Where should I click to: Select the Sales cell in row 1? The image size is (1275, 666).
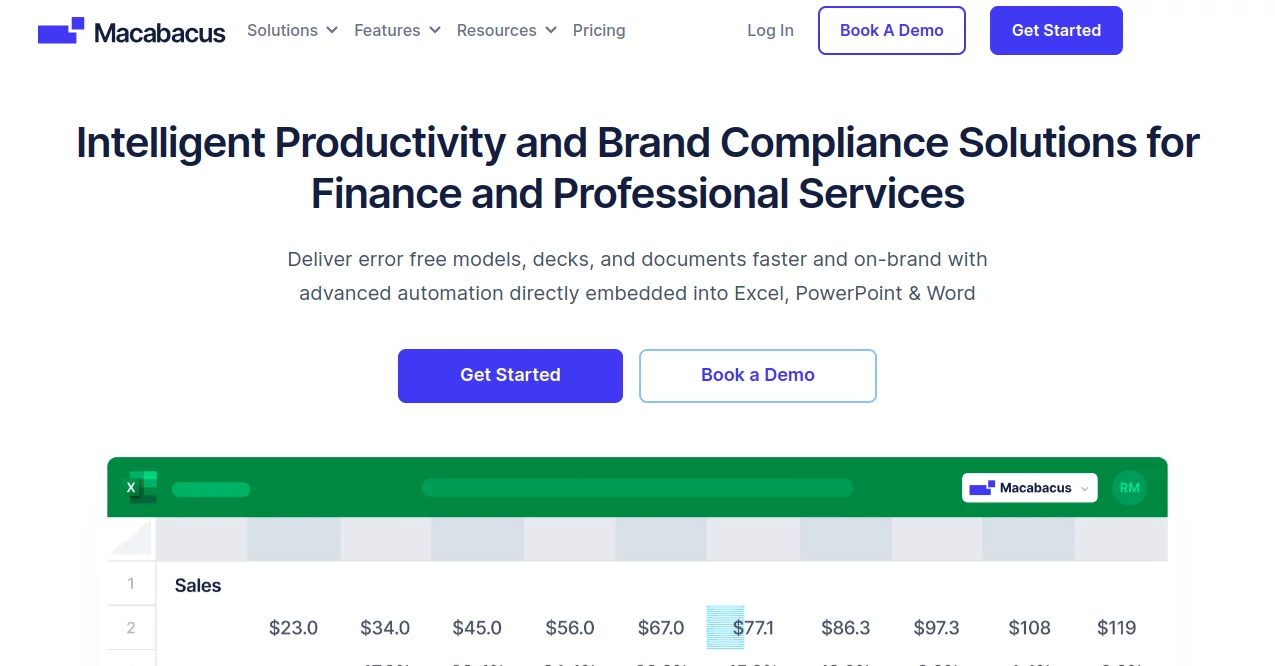(x=197, y=585)
